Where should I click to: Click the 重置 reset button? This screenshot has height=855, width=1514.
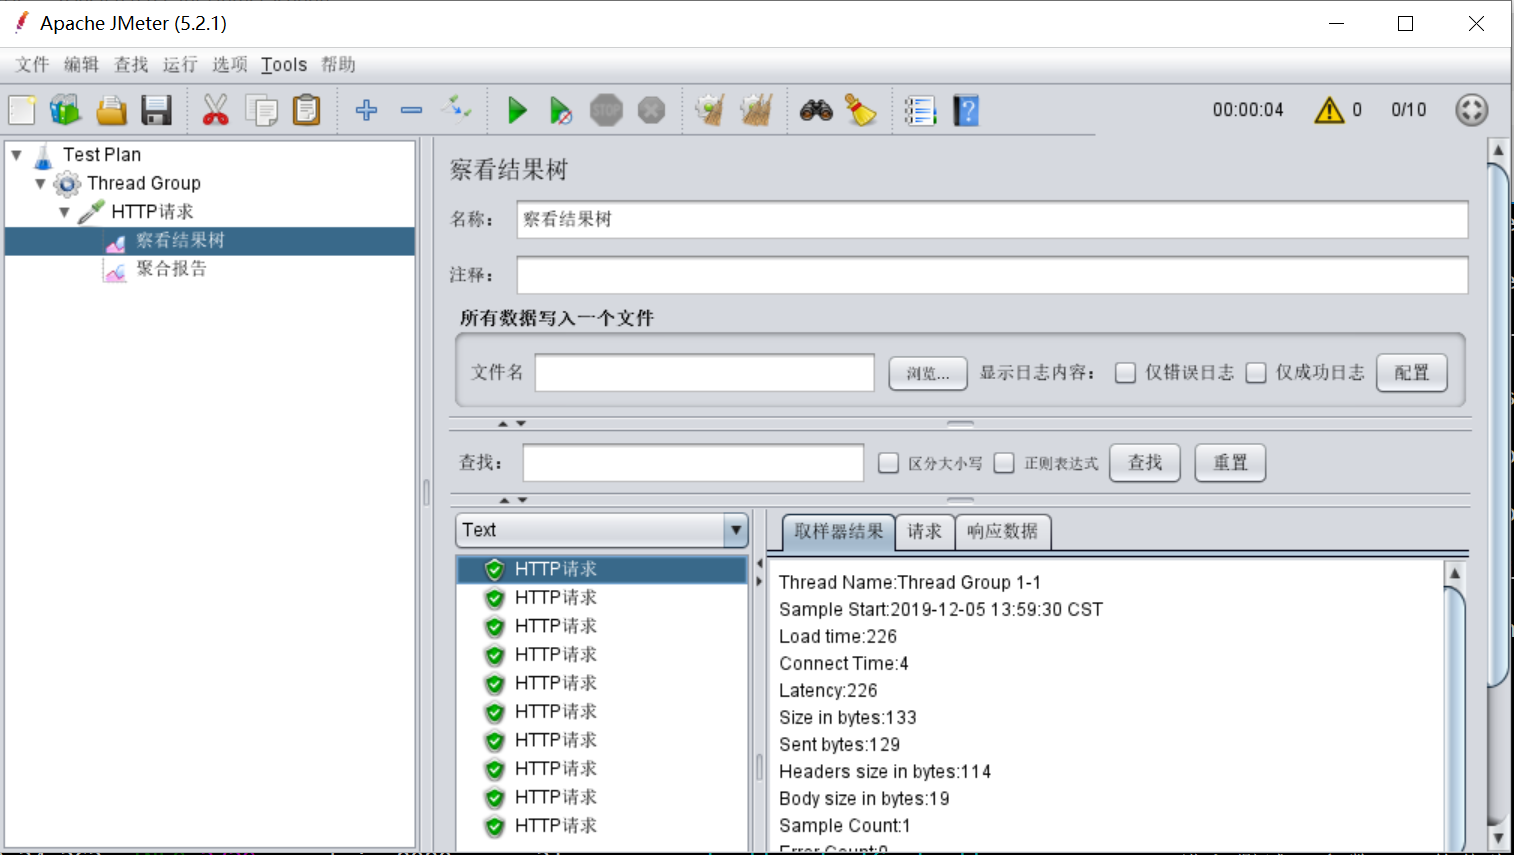pyautogui.click(x=1230, y=463)
